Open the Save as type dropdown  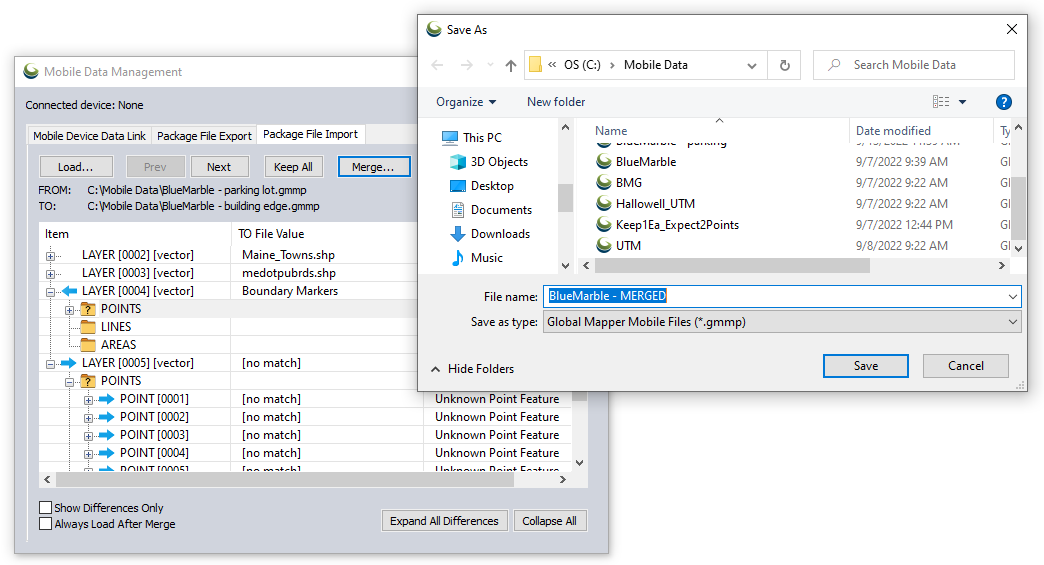1013,322
